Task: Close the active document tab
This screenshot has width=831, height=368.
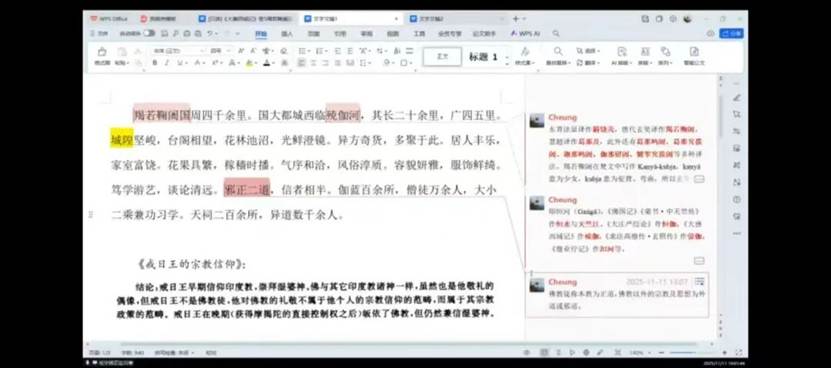Action: pos(396,19)
